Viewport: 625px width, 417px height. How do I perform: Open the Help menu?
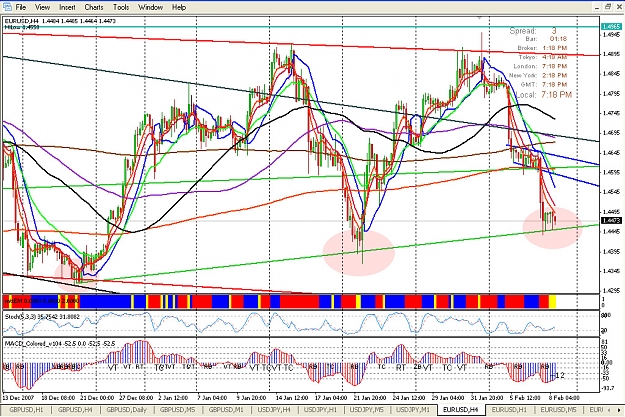[x=179, y=7]
